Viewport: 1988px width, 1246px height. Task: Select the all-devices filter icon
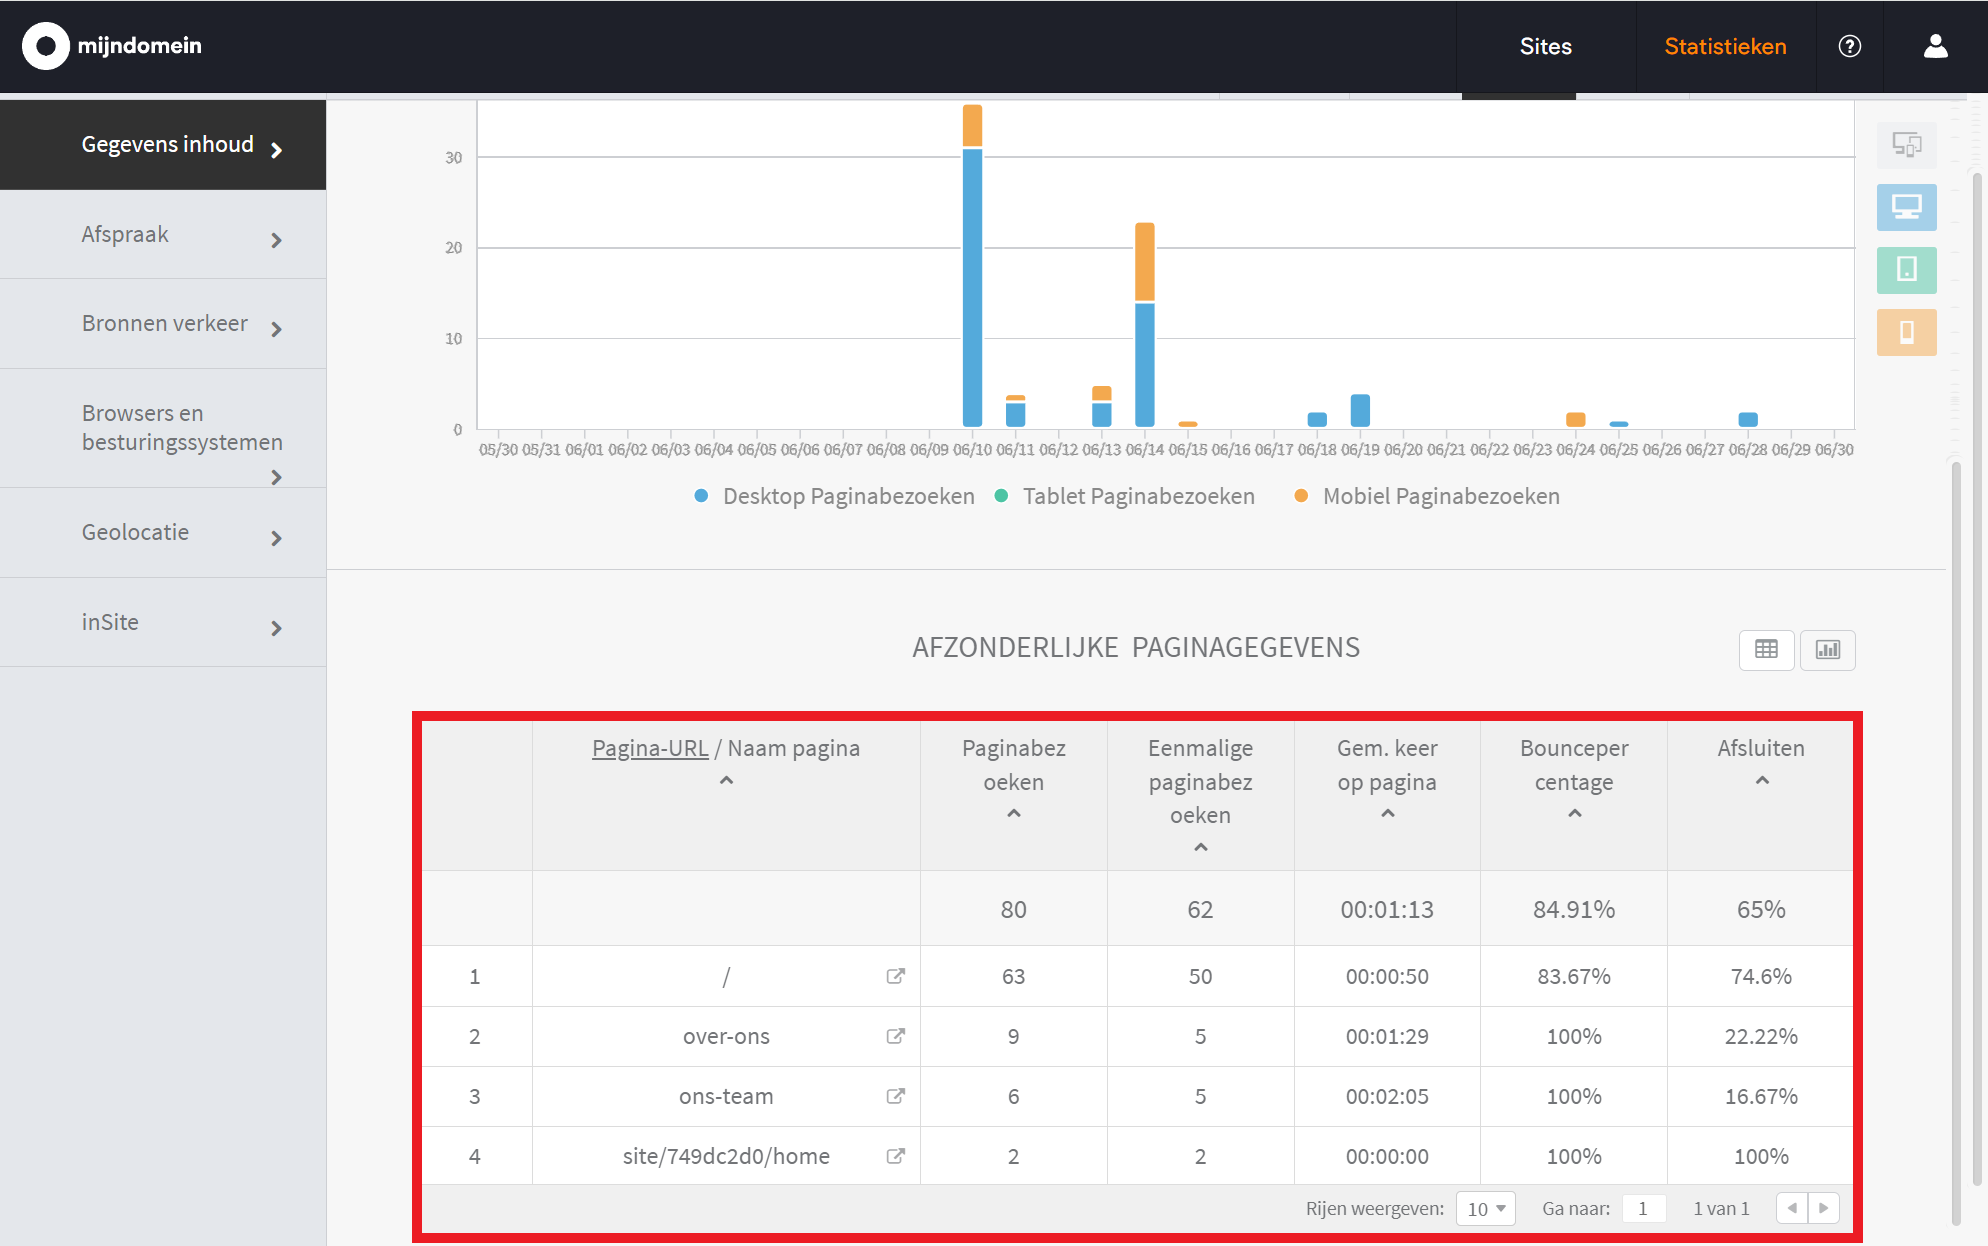[x=1906, y=145]
